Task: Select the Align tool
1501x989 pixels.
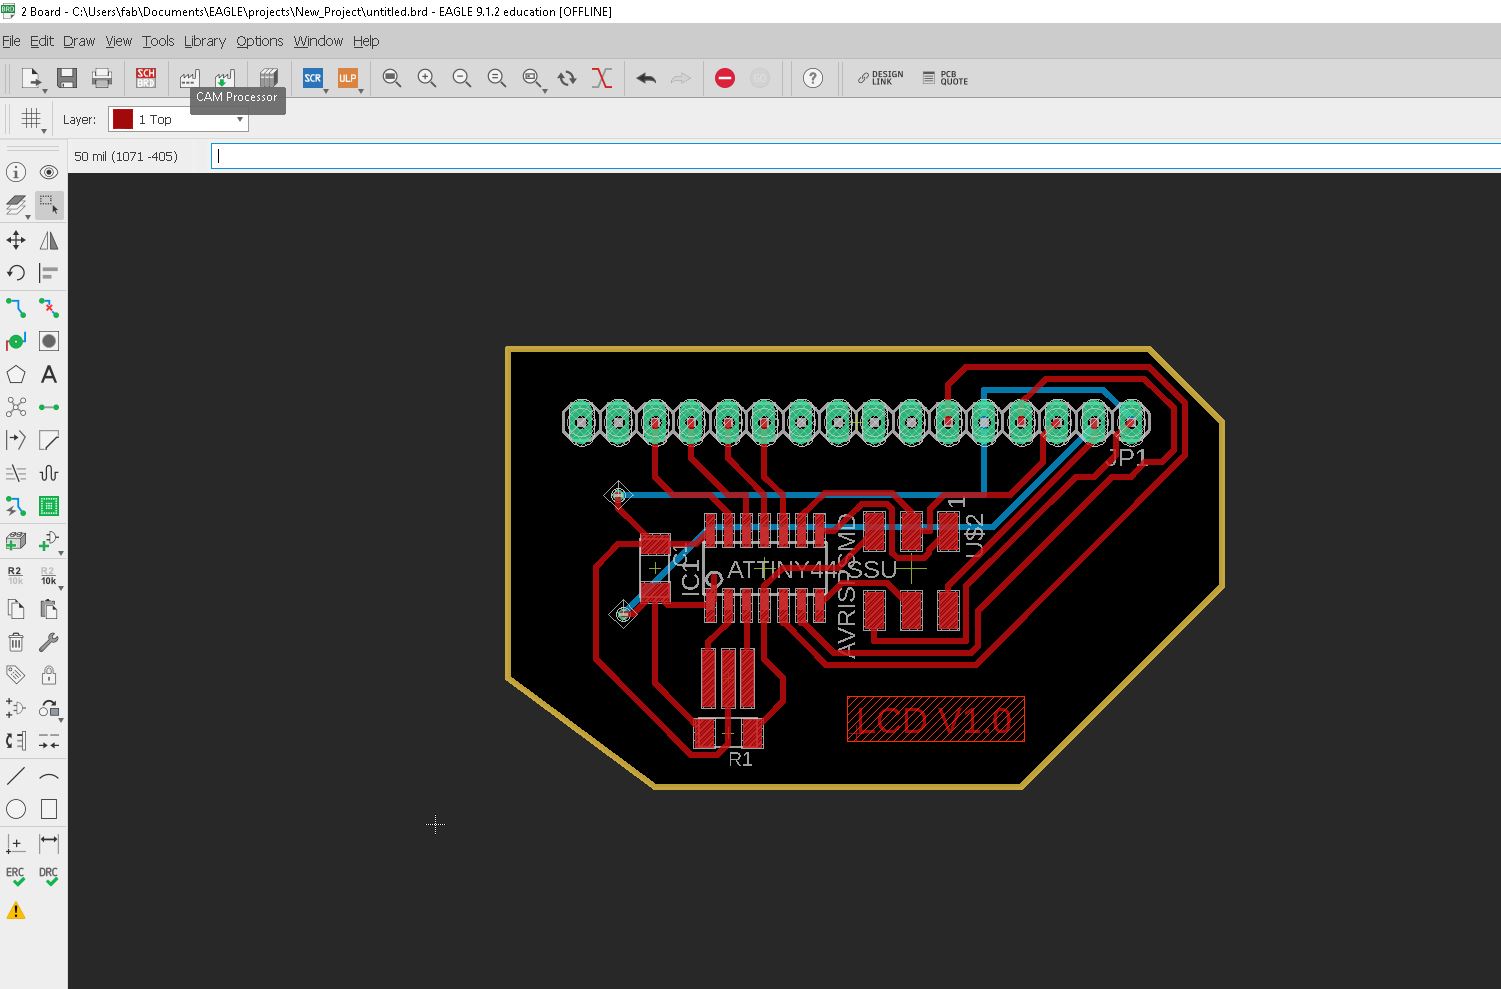Action: [x=49, y=273]
